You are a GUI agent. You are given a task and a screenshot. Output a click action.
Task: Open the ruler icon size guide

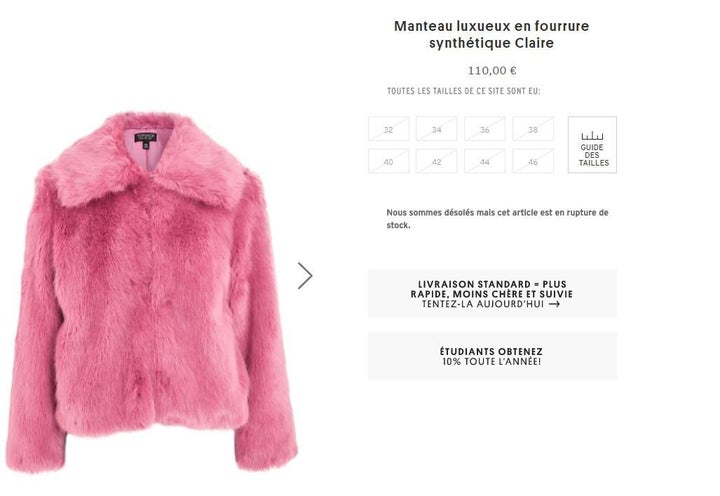point(592,136)
